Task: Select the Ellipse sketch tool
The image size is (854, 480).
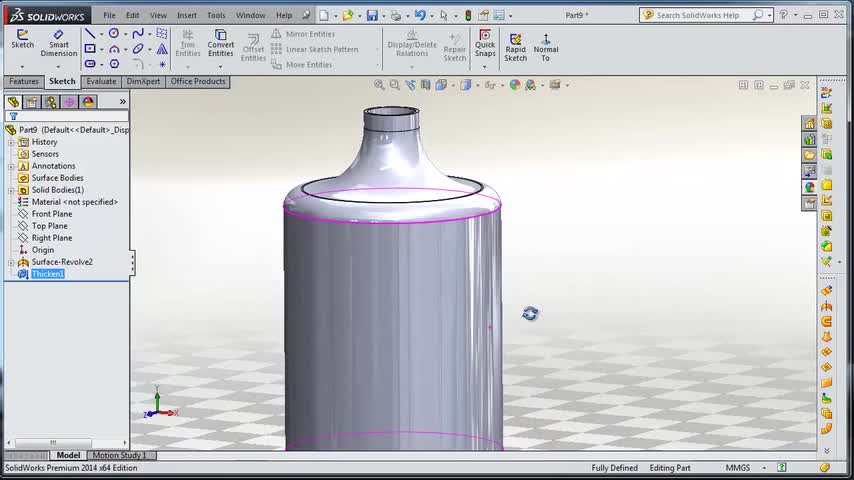Action: (x=138, y=49)
